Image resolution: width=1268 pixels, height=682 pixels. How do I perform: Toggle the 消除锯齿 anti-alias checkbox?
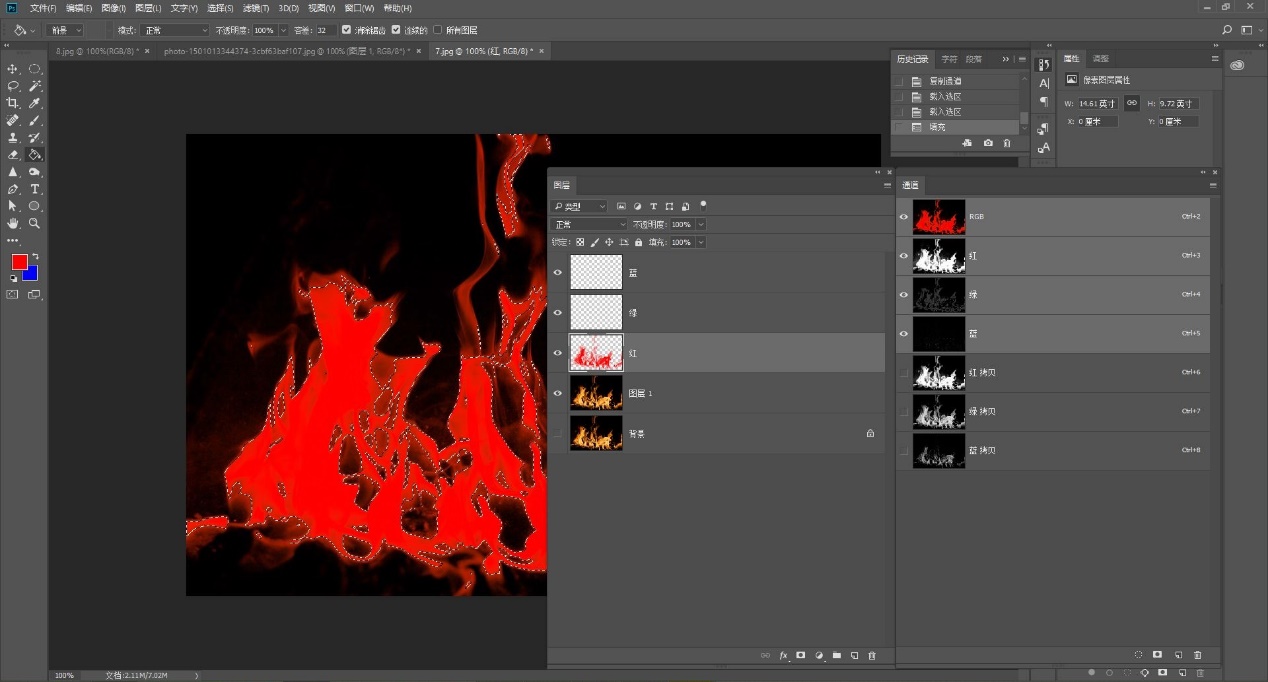click(x=347, y=30)
